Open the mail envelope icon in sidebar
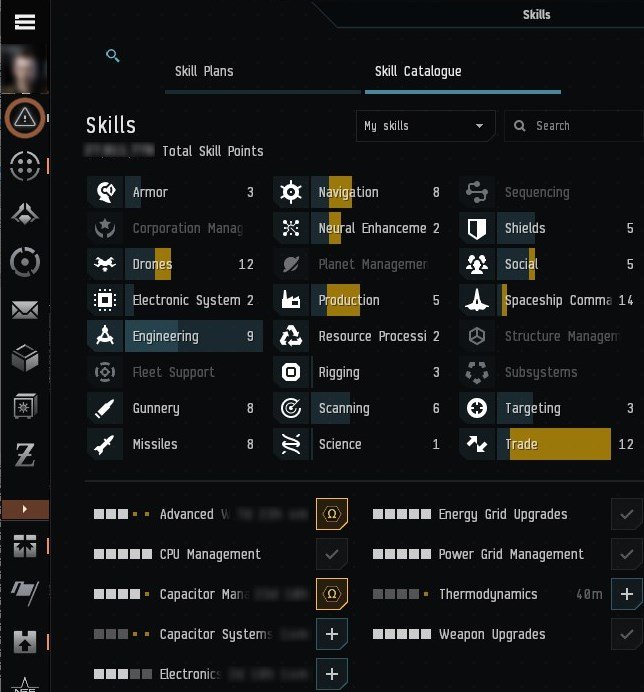This screenshot has height=692, width=644. tap(25, 310)
